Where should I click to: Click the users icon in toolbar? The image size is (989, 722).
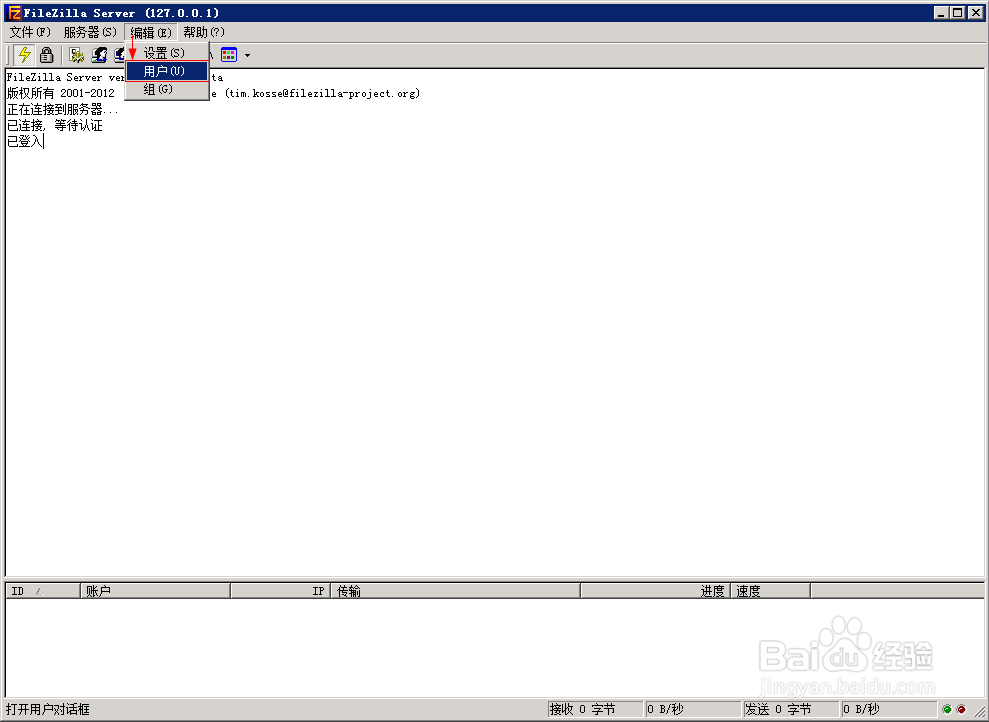(x=99, y=55)
